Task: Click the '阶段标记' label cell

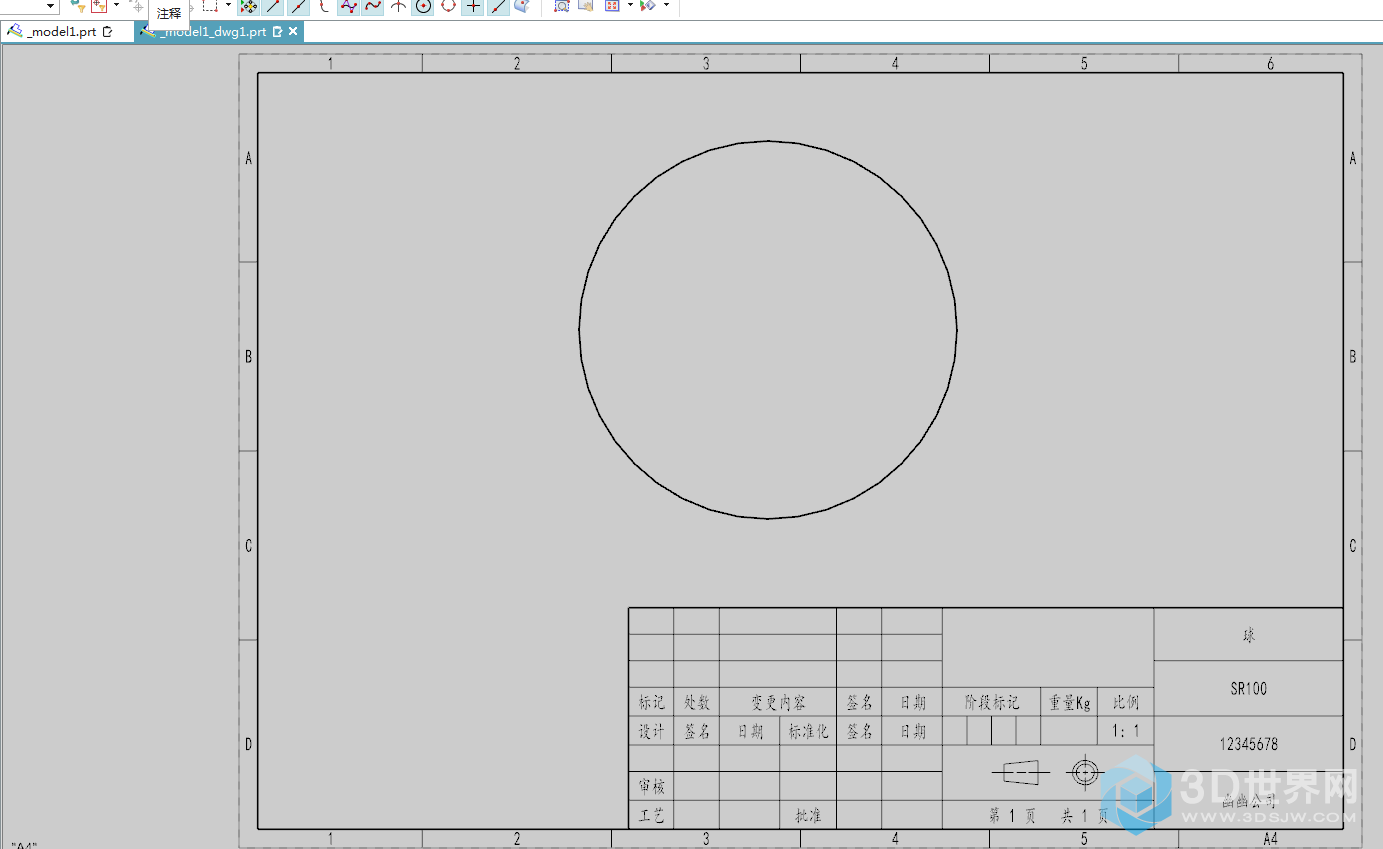Action: [992, 703]
